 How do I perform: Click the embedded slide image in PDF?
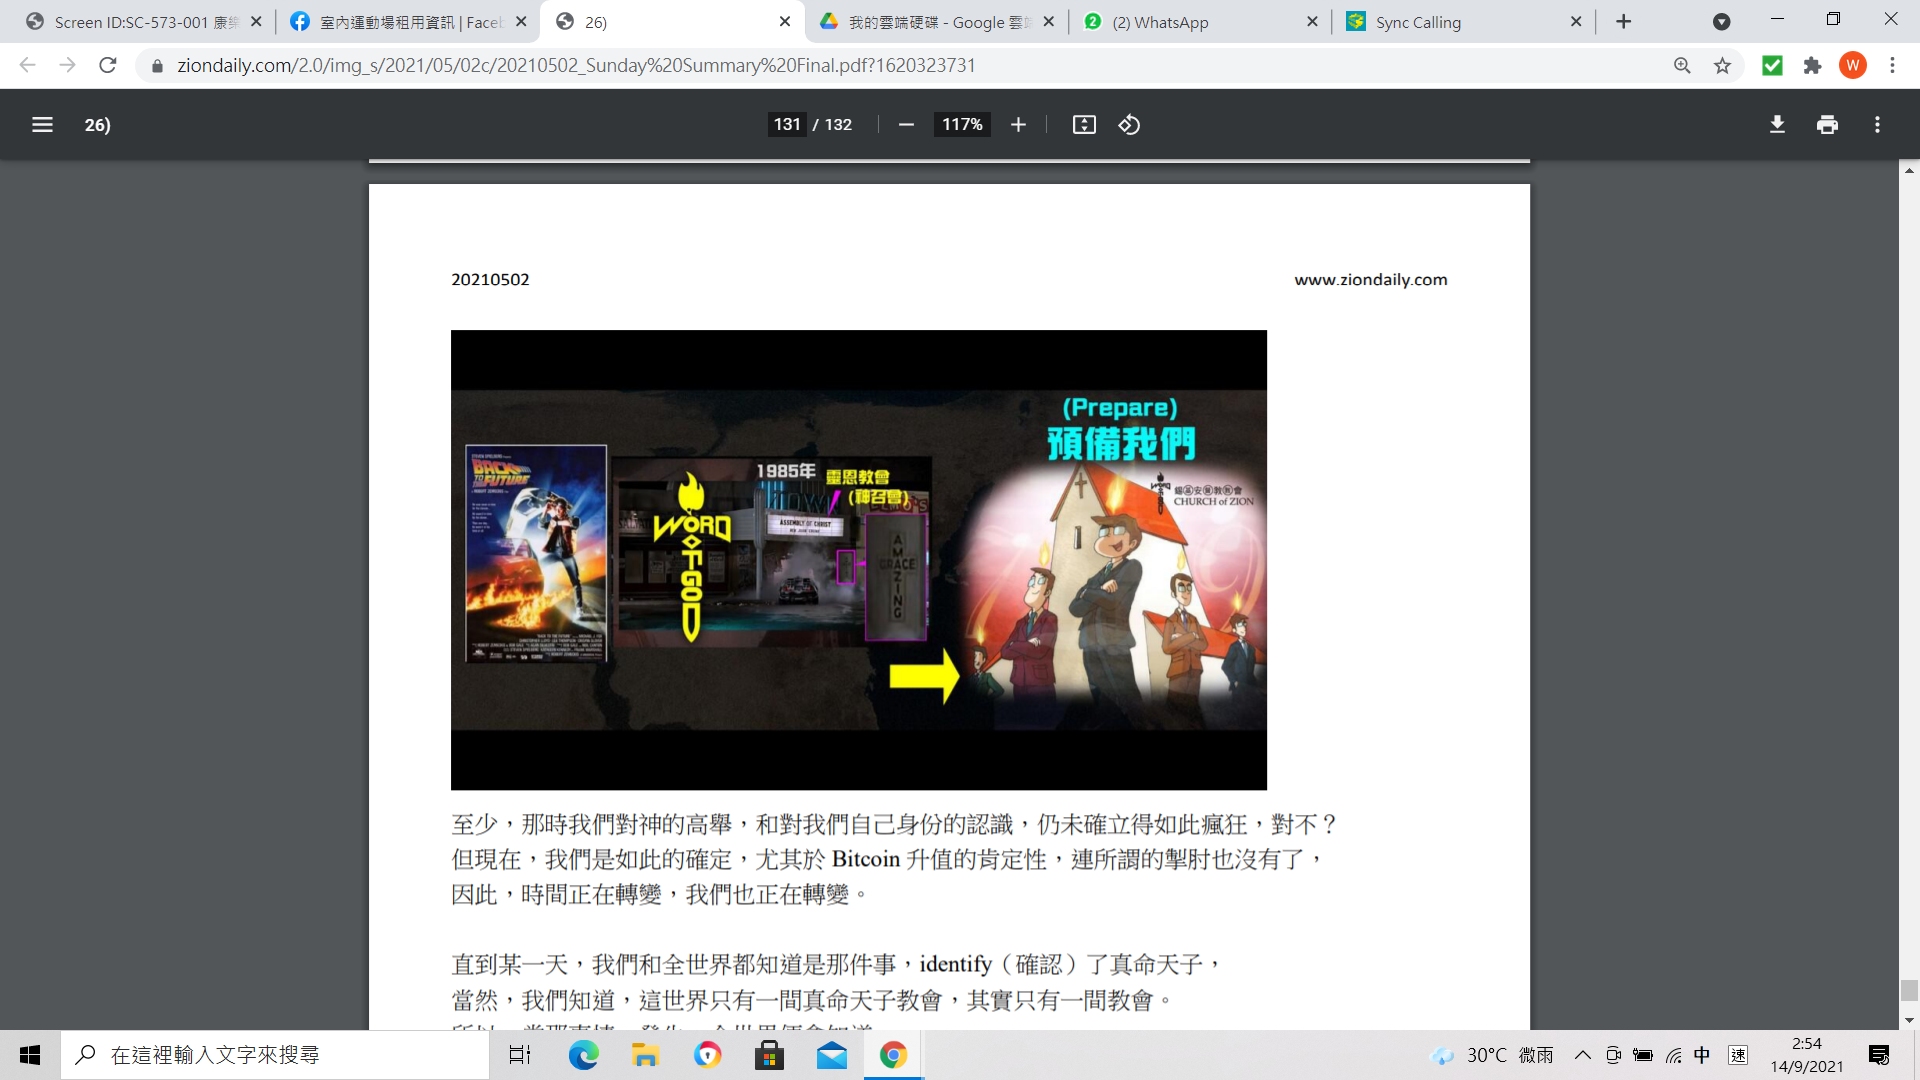tap(858, 560)
